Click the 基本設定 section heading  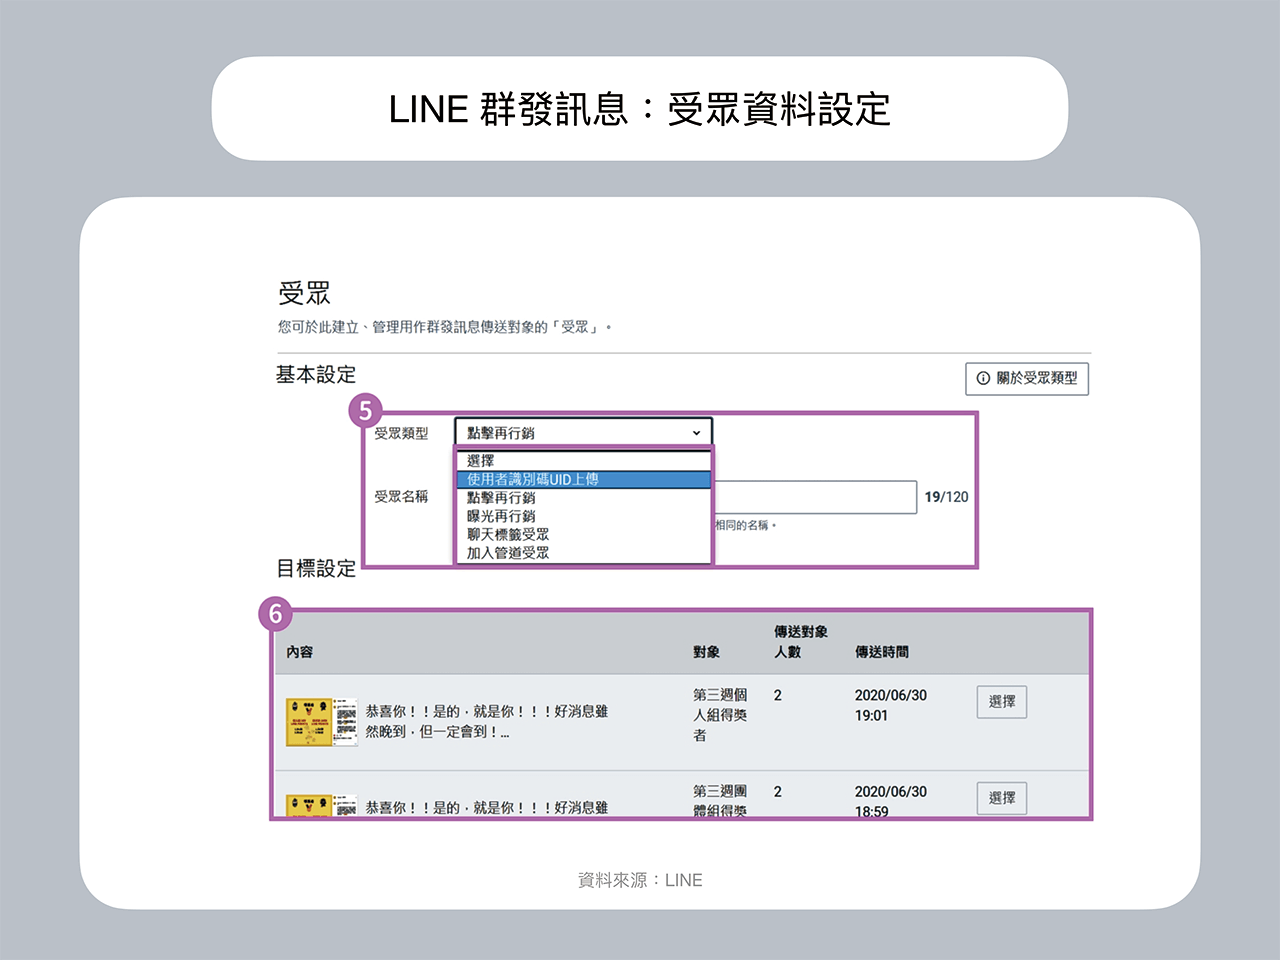click(316, 375)
